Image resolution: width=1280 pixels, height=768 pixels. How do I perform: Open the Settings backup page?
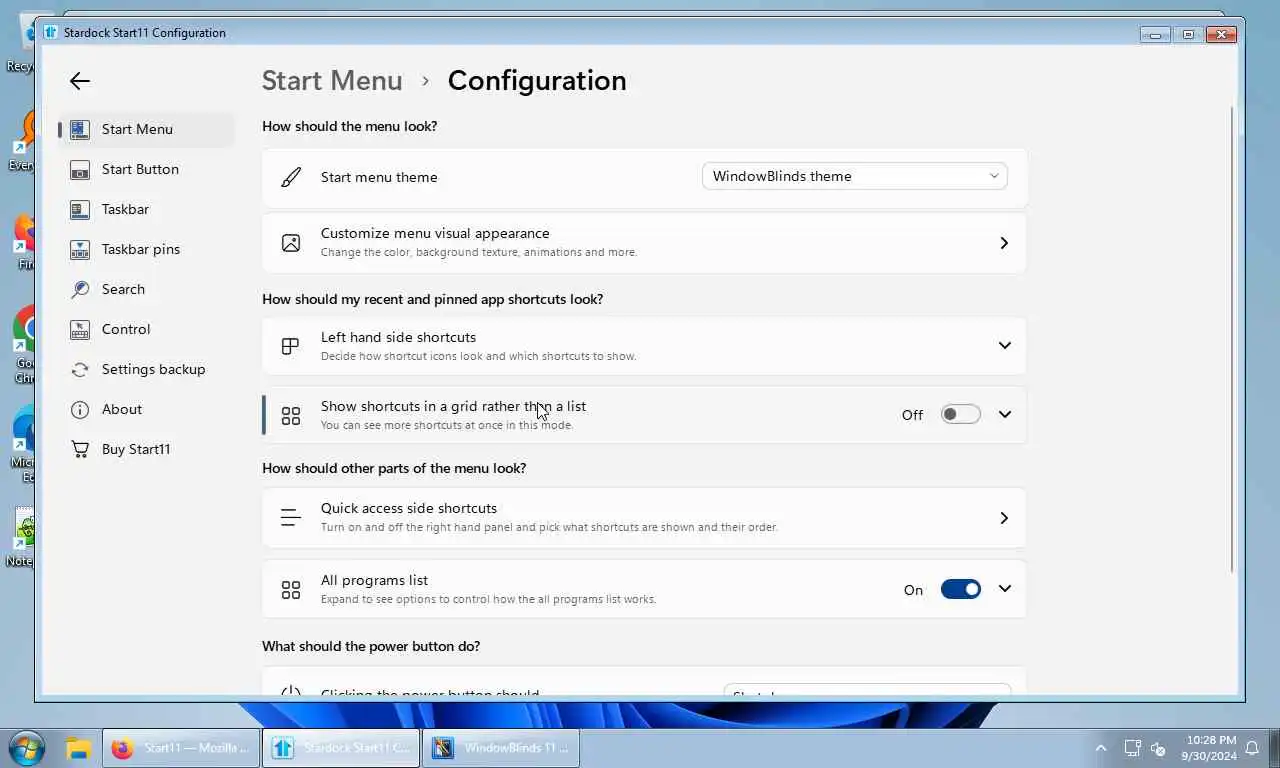pos(147,369)
